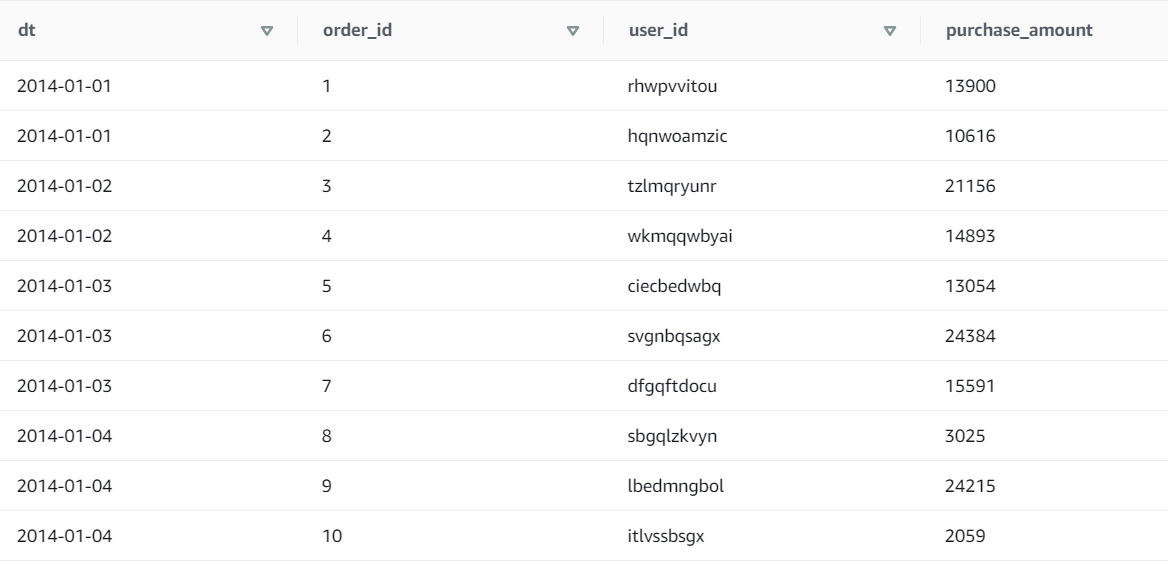Screen dimensions: 1168x565
Task: Click purchase amount 21156 cell
Action: pyautogui.click(x=970, y=186)
